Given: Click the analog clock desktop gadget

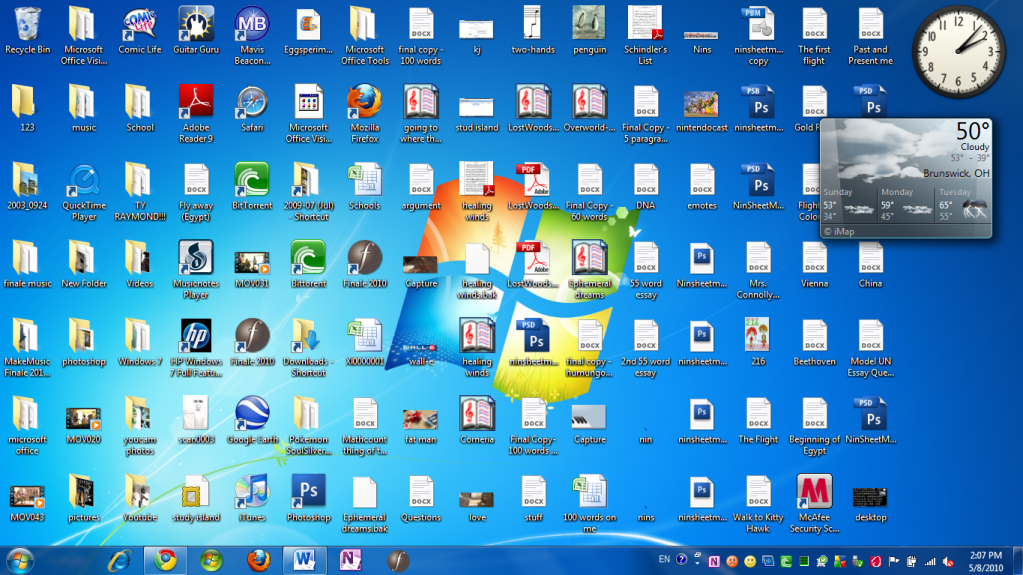Looking at the screenshot, I should 958,52.
